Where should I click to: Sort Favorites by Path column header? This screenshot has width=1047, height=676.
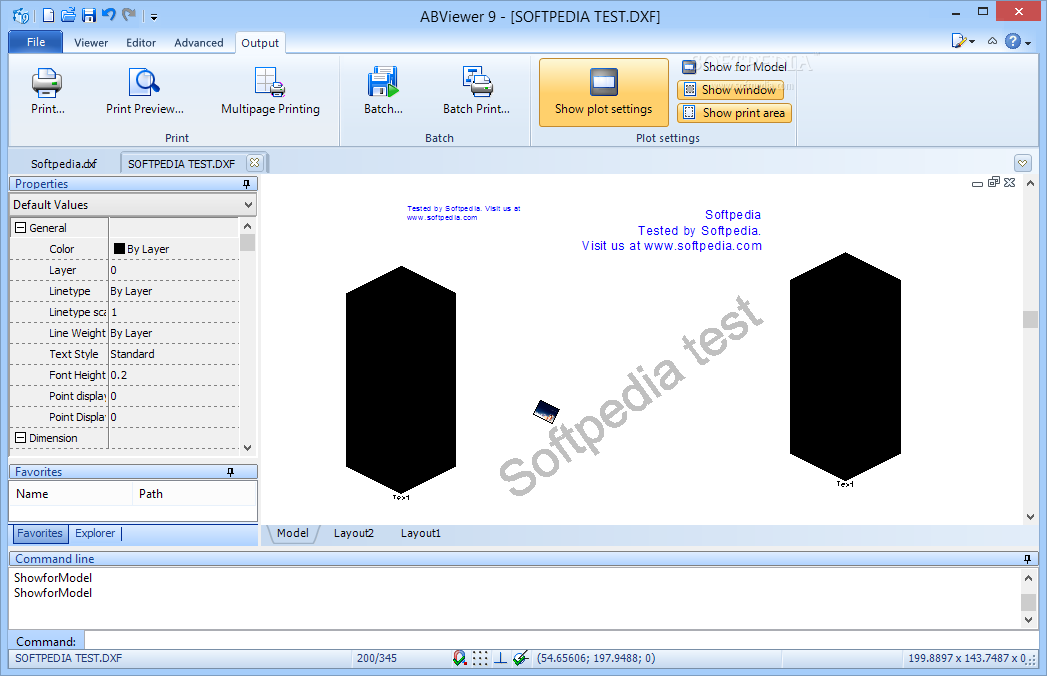pyautogui.click(x=194, y=494)
